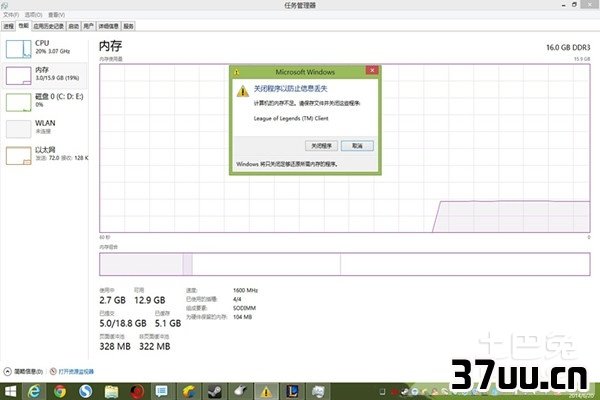Launch Internet Explorer from the taskbar
This screenshot has height=400, width=600.
point(35,392)
